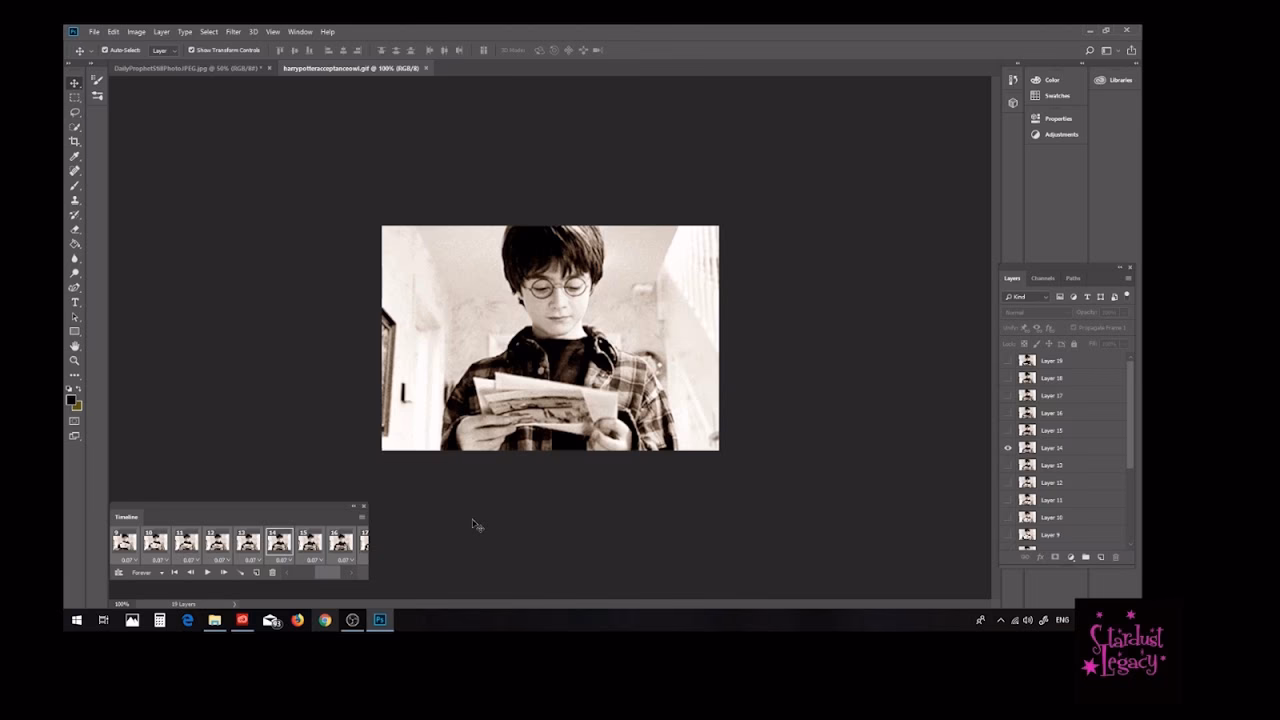Open the Zoom tool

(75, 360)
